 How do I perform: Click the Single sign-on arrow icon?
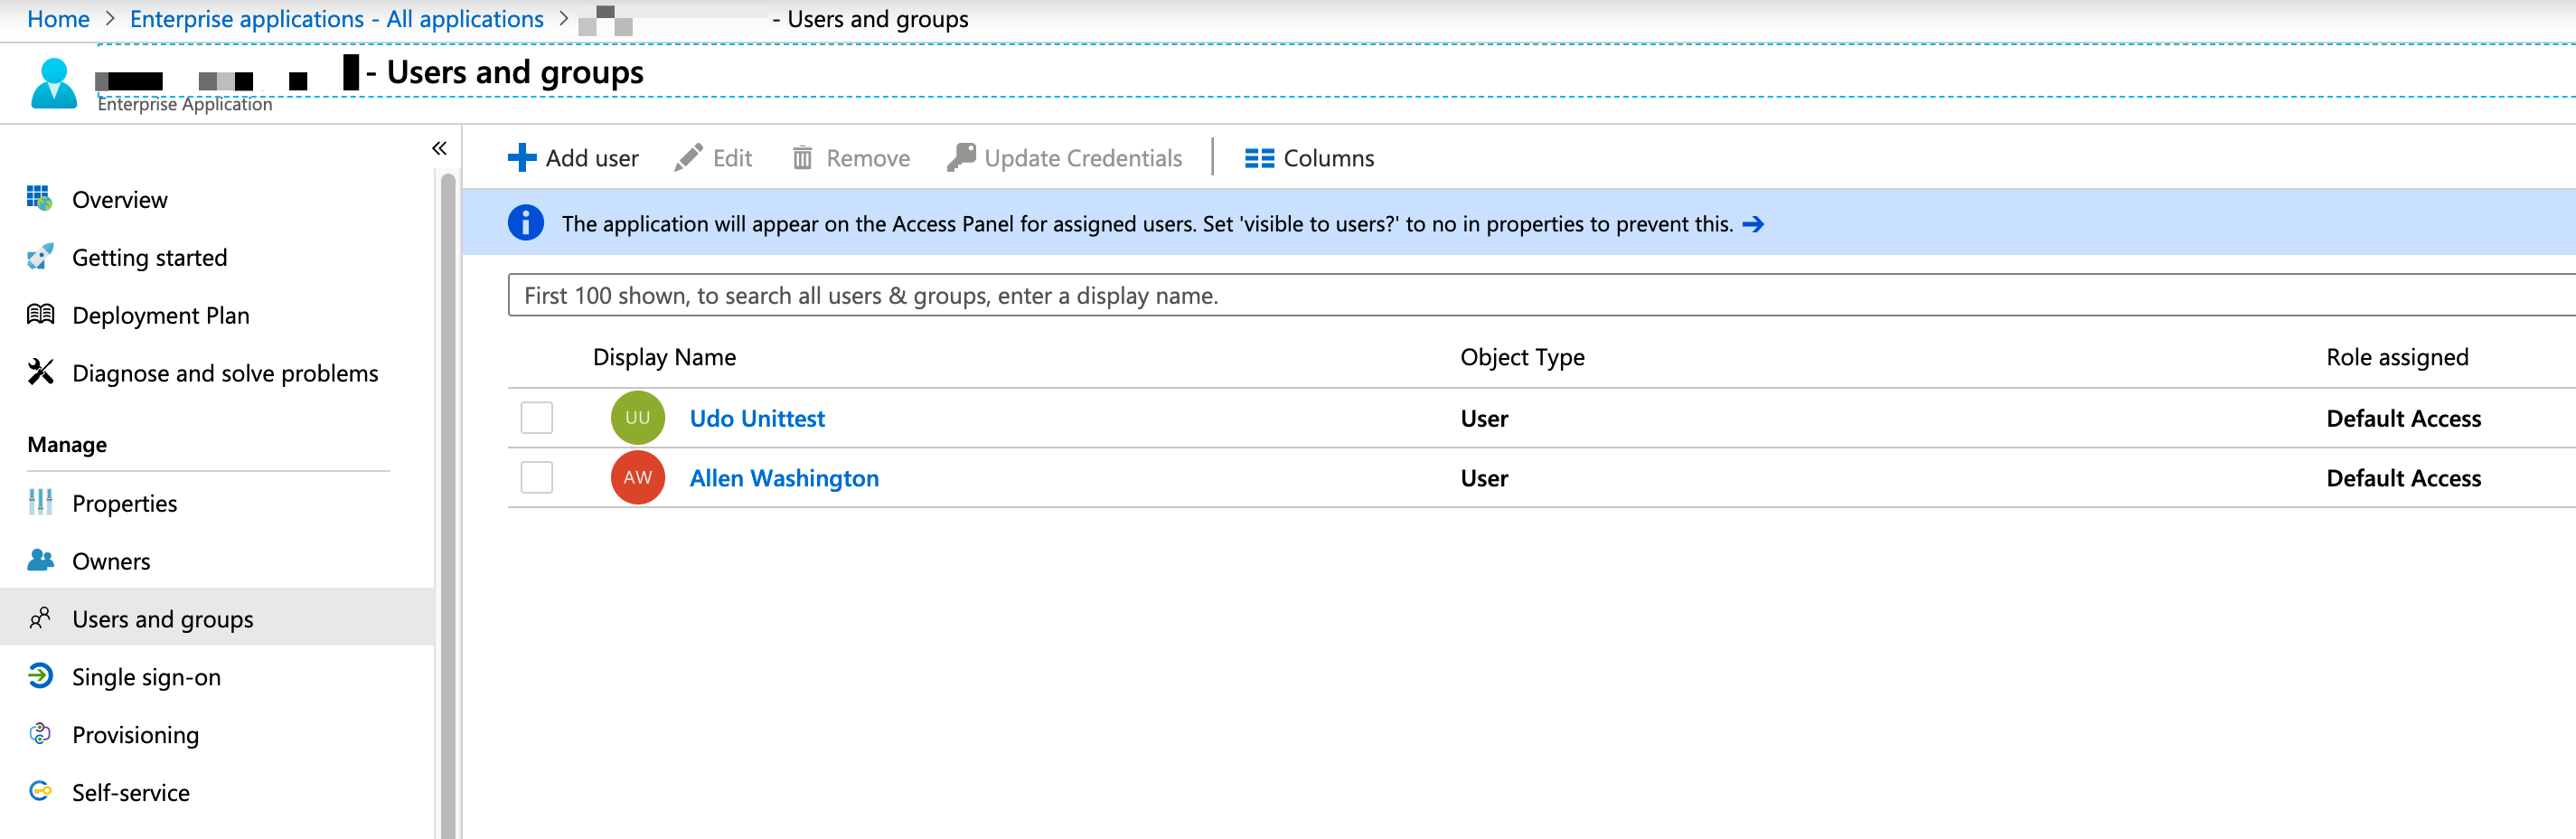40,676
